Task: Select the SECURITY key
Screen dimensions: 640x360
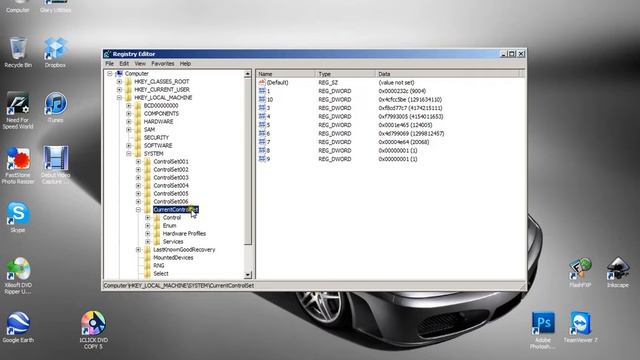Action: coord(156,138)
